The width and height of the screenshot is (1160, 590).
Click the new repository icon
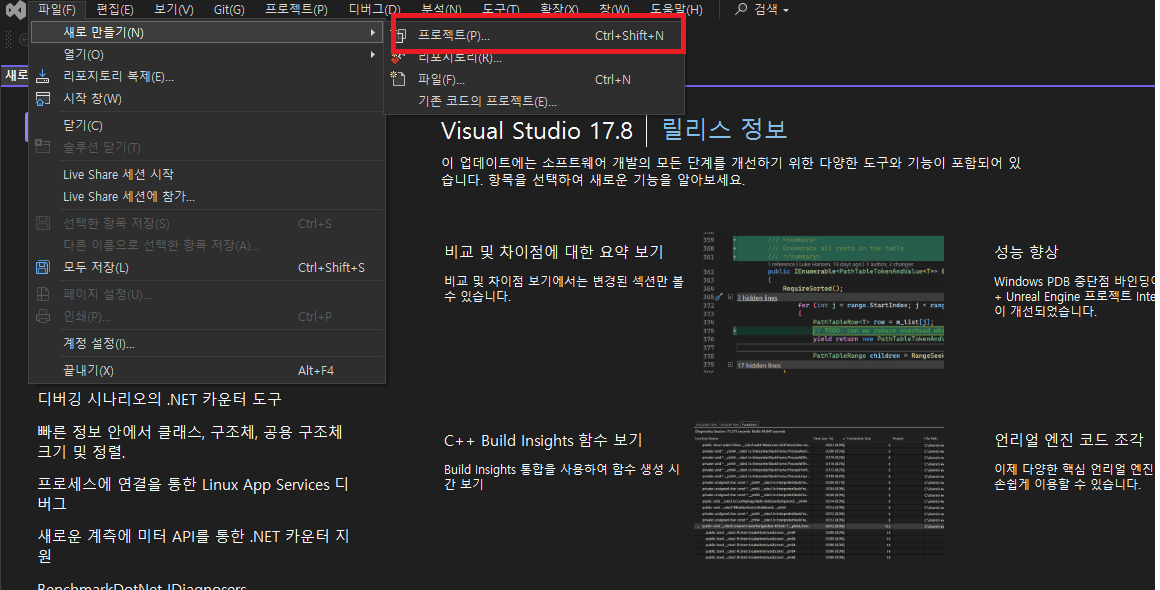pyautogui.click(x=399, y=58)
